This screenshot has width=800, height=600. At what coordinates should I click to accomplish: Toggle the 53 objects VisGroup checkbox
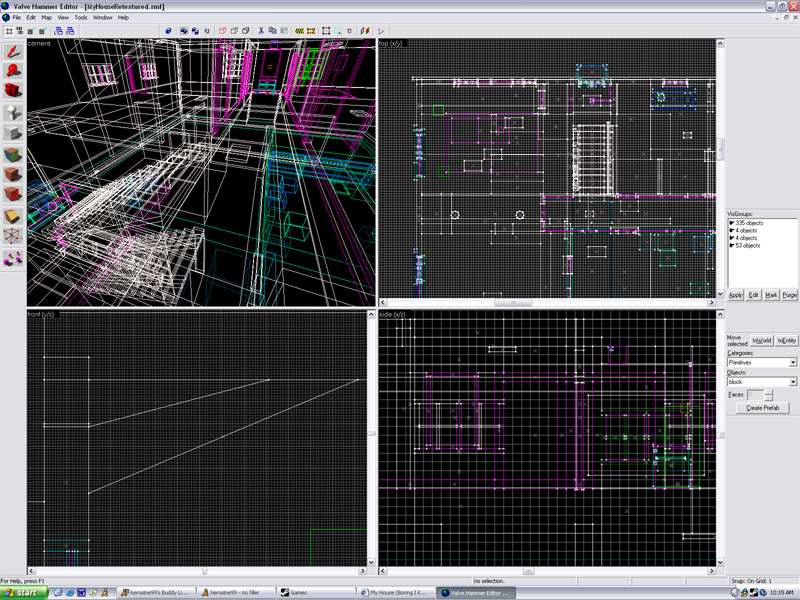point(732,245)
